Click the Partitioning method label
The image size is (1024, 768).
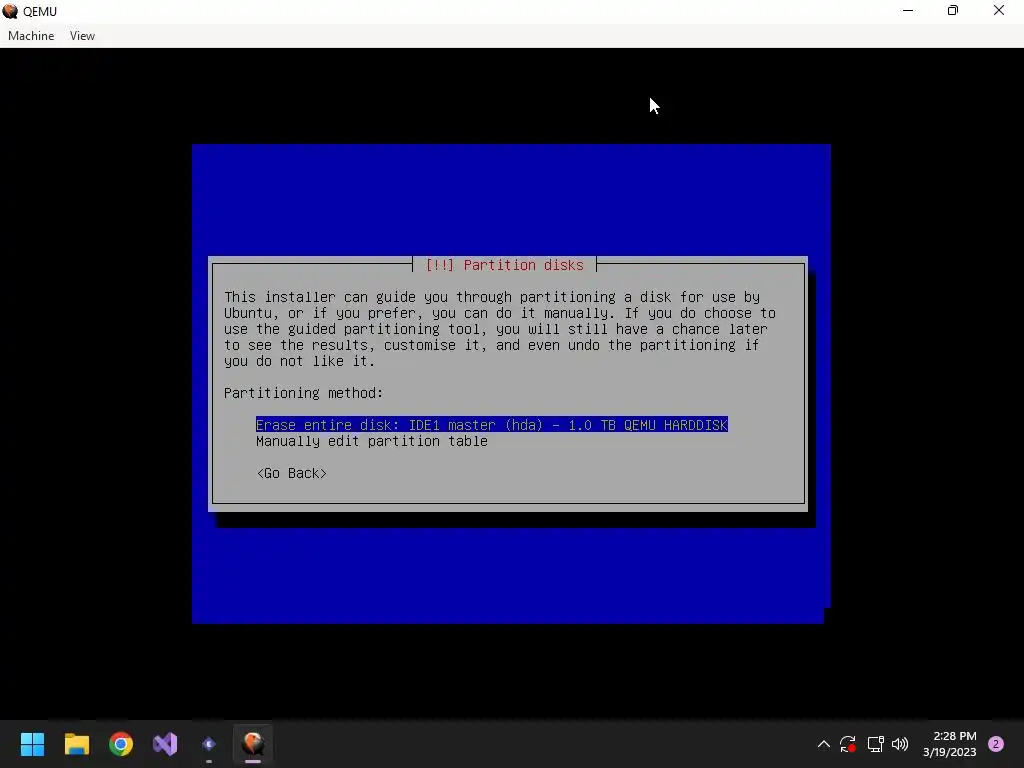[x=303, y=393]
